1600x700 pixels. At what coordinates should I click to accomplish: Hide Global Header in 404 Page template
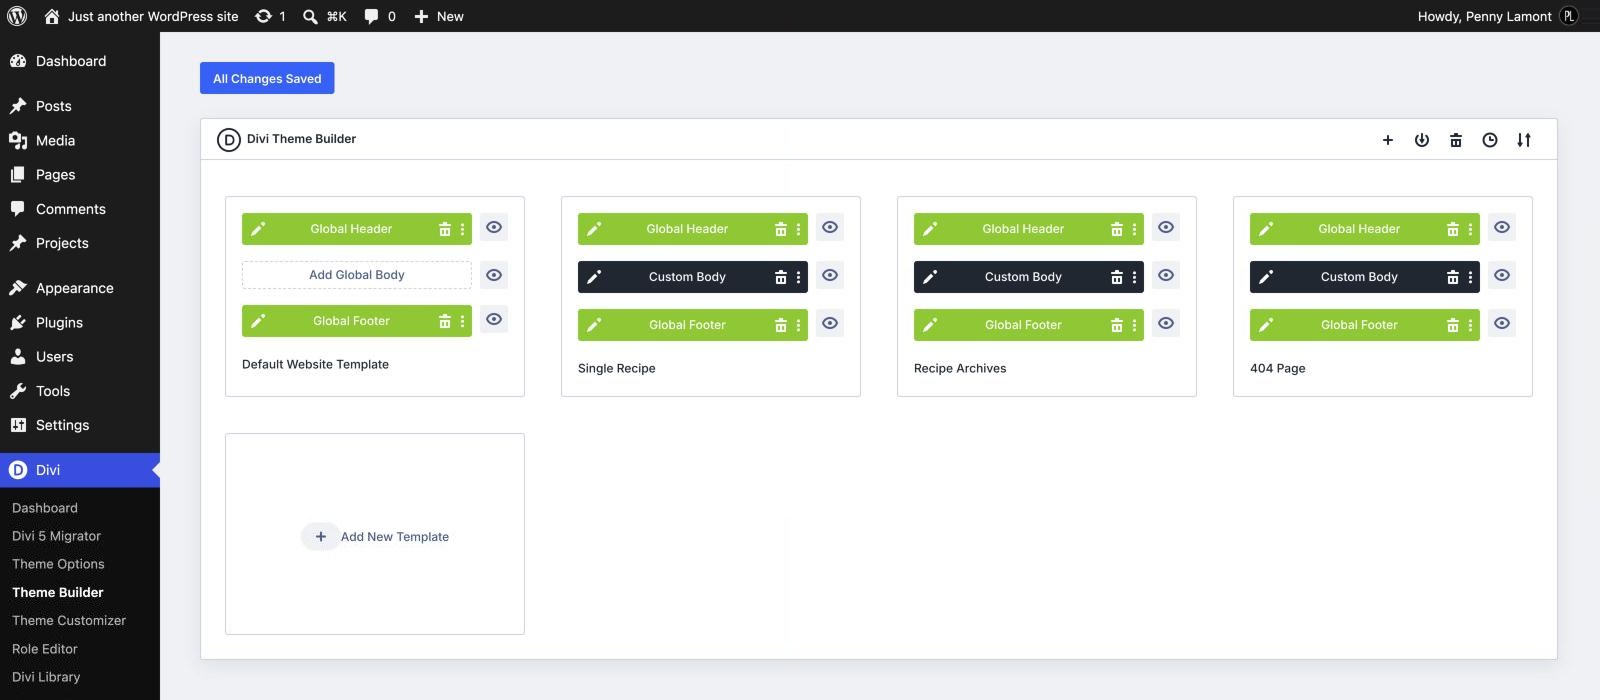click(x=1502, y=227)
